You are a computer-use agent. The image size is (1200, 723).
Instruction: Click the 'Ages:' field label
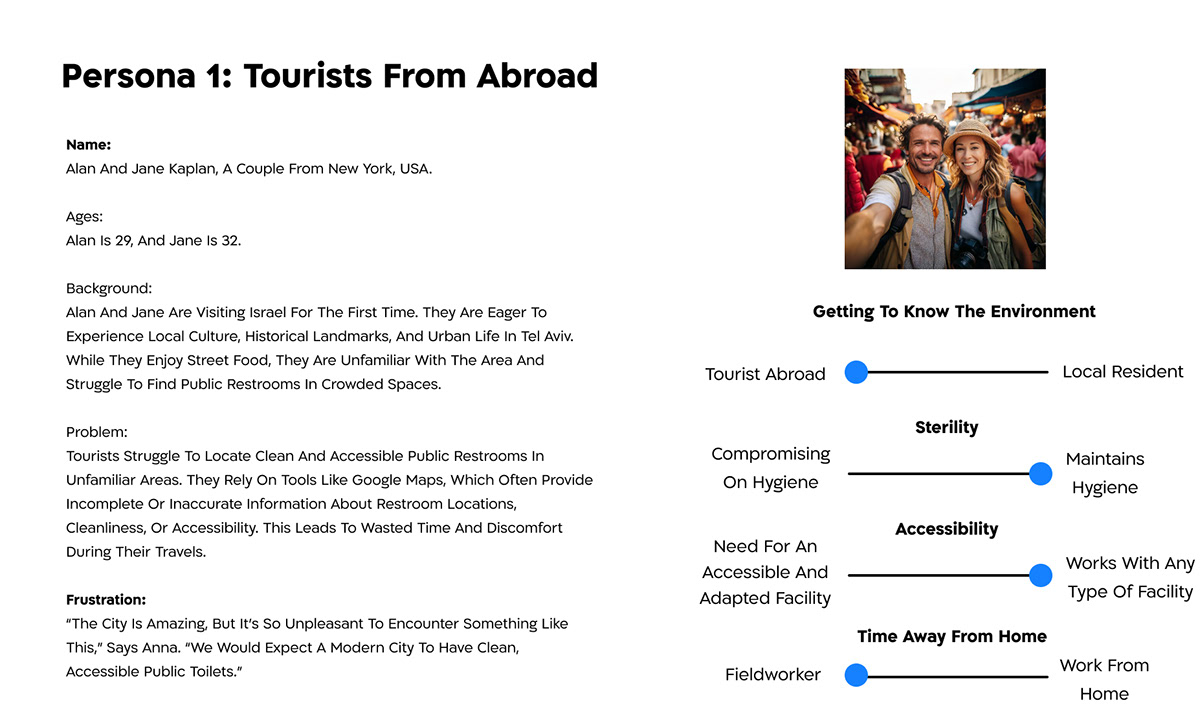coord(85,217)
